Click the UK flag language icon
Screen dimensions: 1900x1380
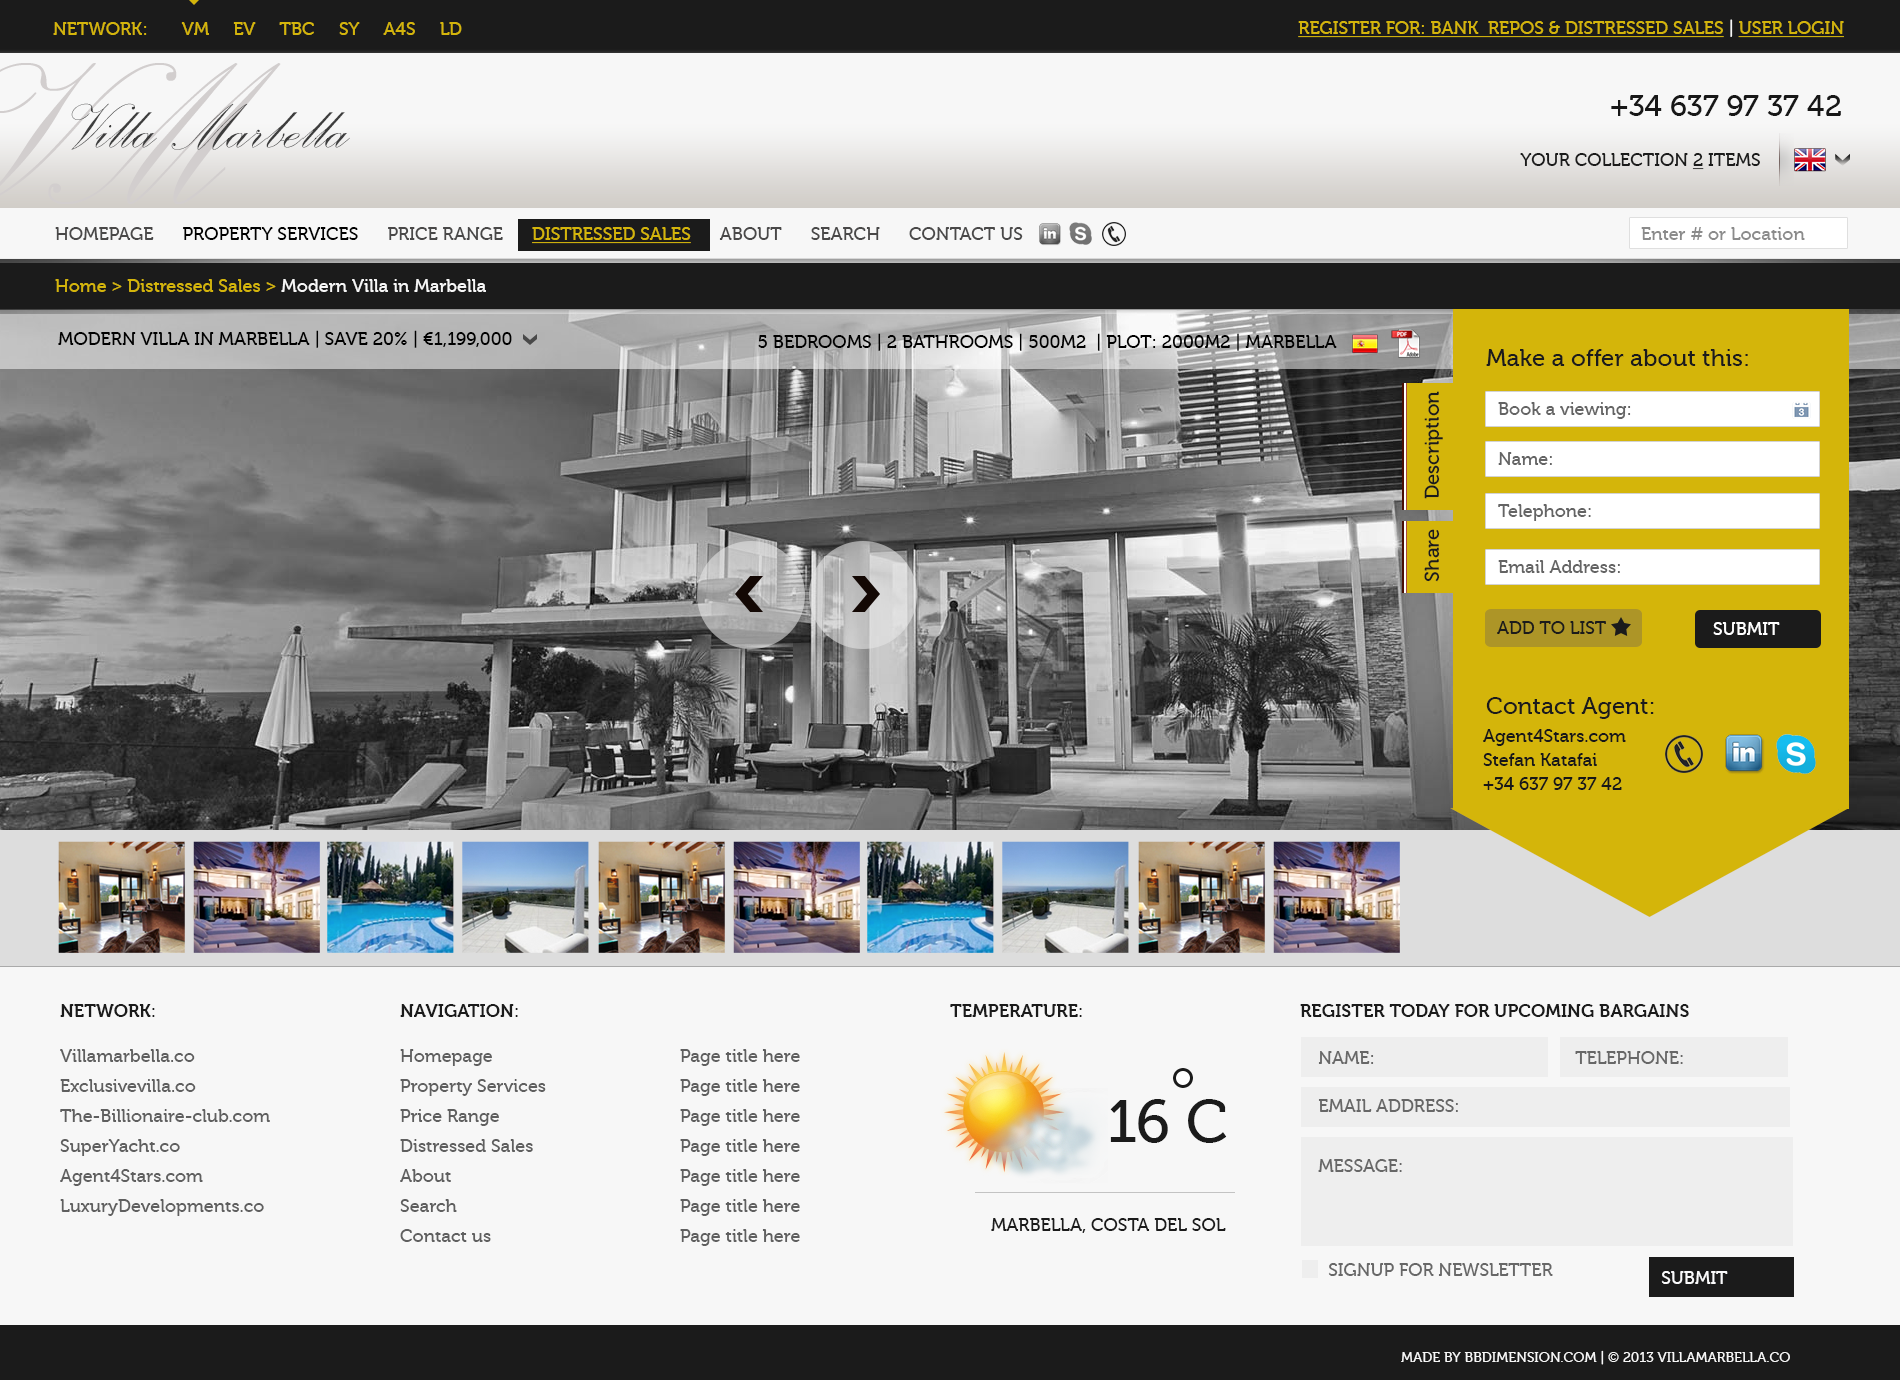(x=1810, y=160)
